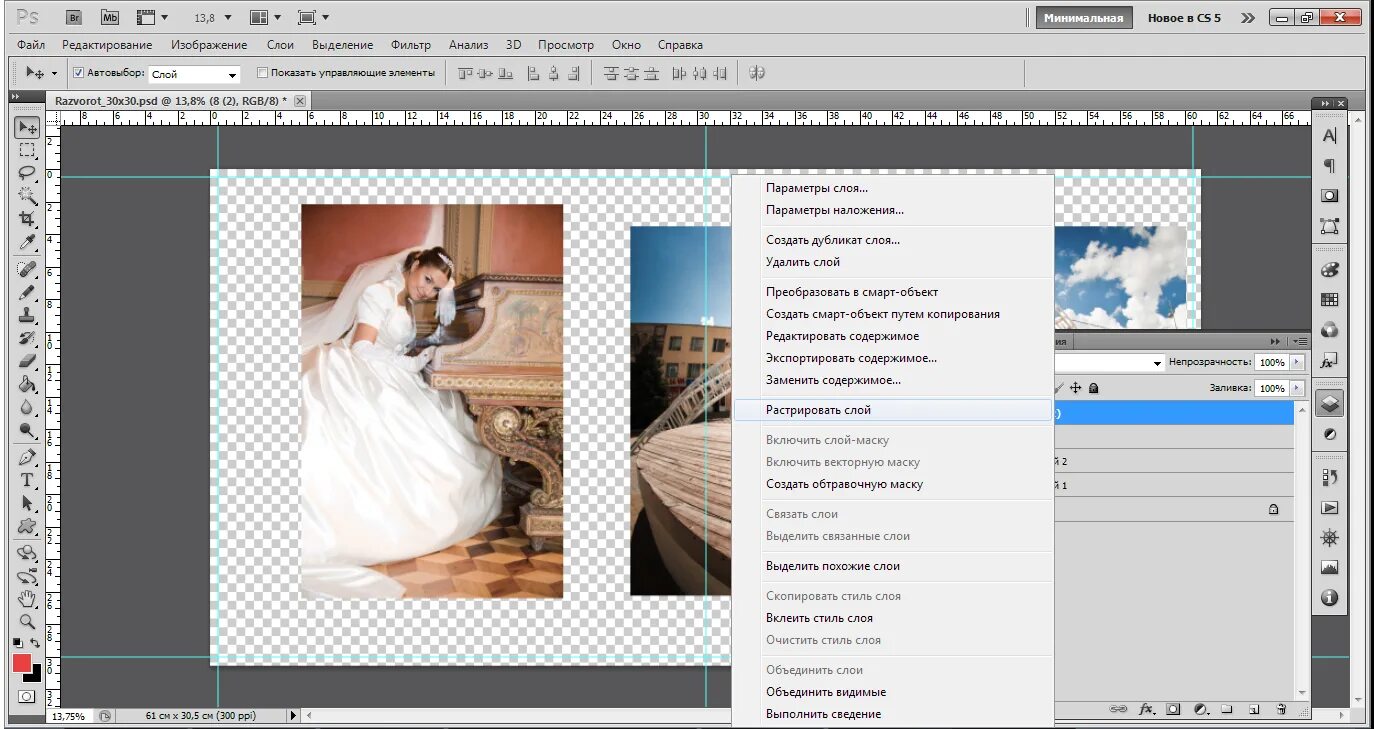Select the Path Selection arrow tool
1374x729 pixels.
click(27, 503)
